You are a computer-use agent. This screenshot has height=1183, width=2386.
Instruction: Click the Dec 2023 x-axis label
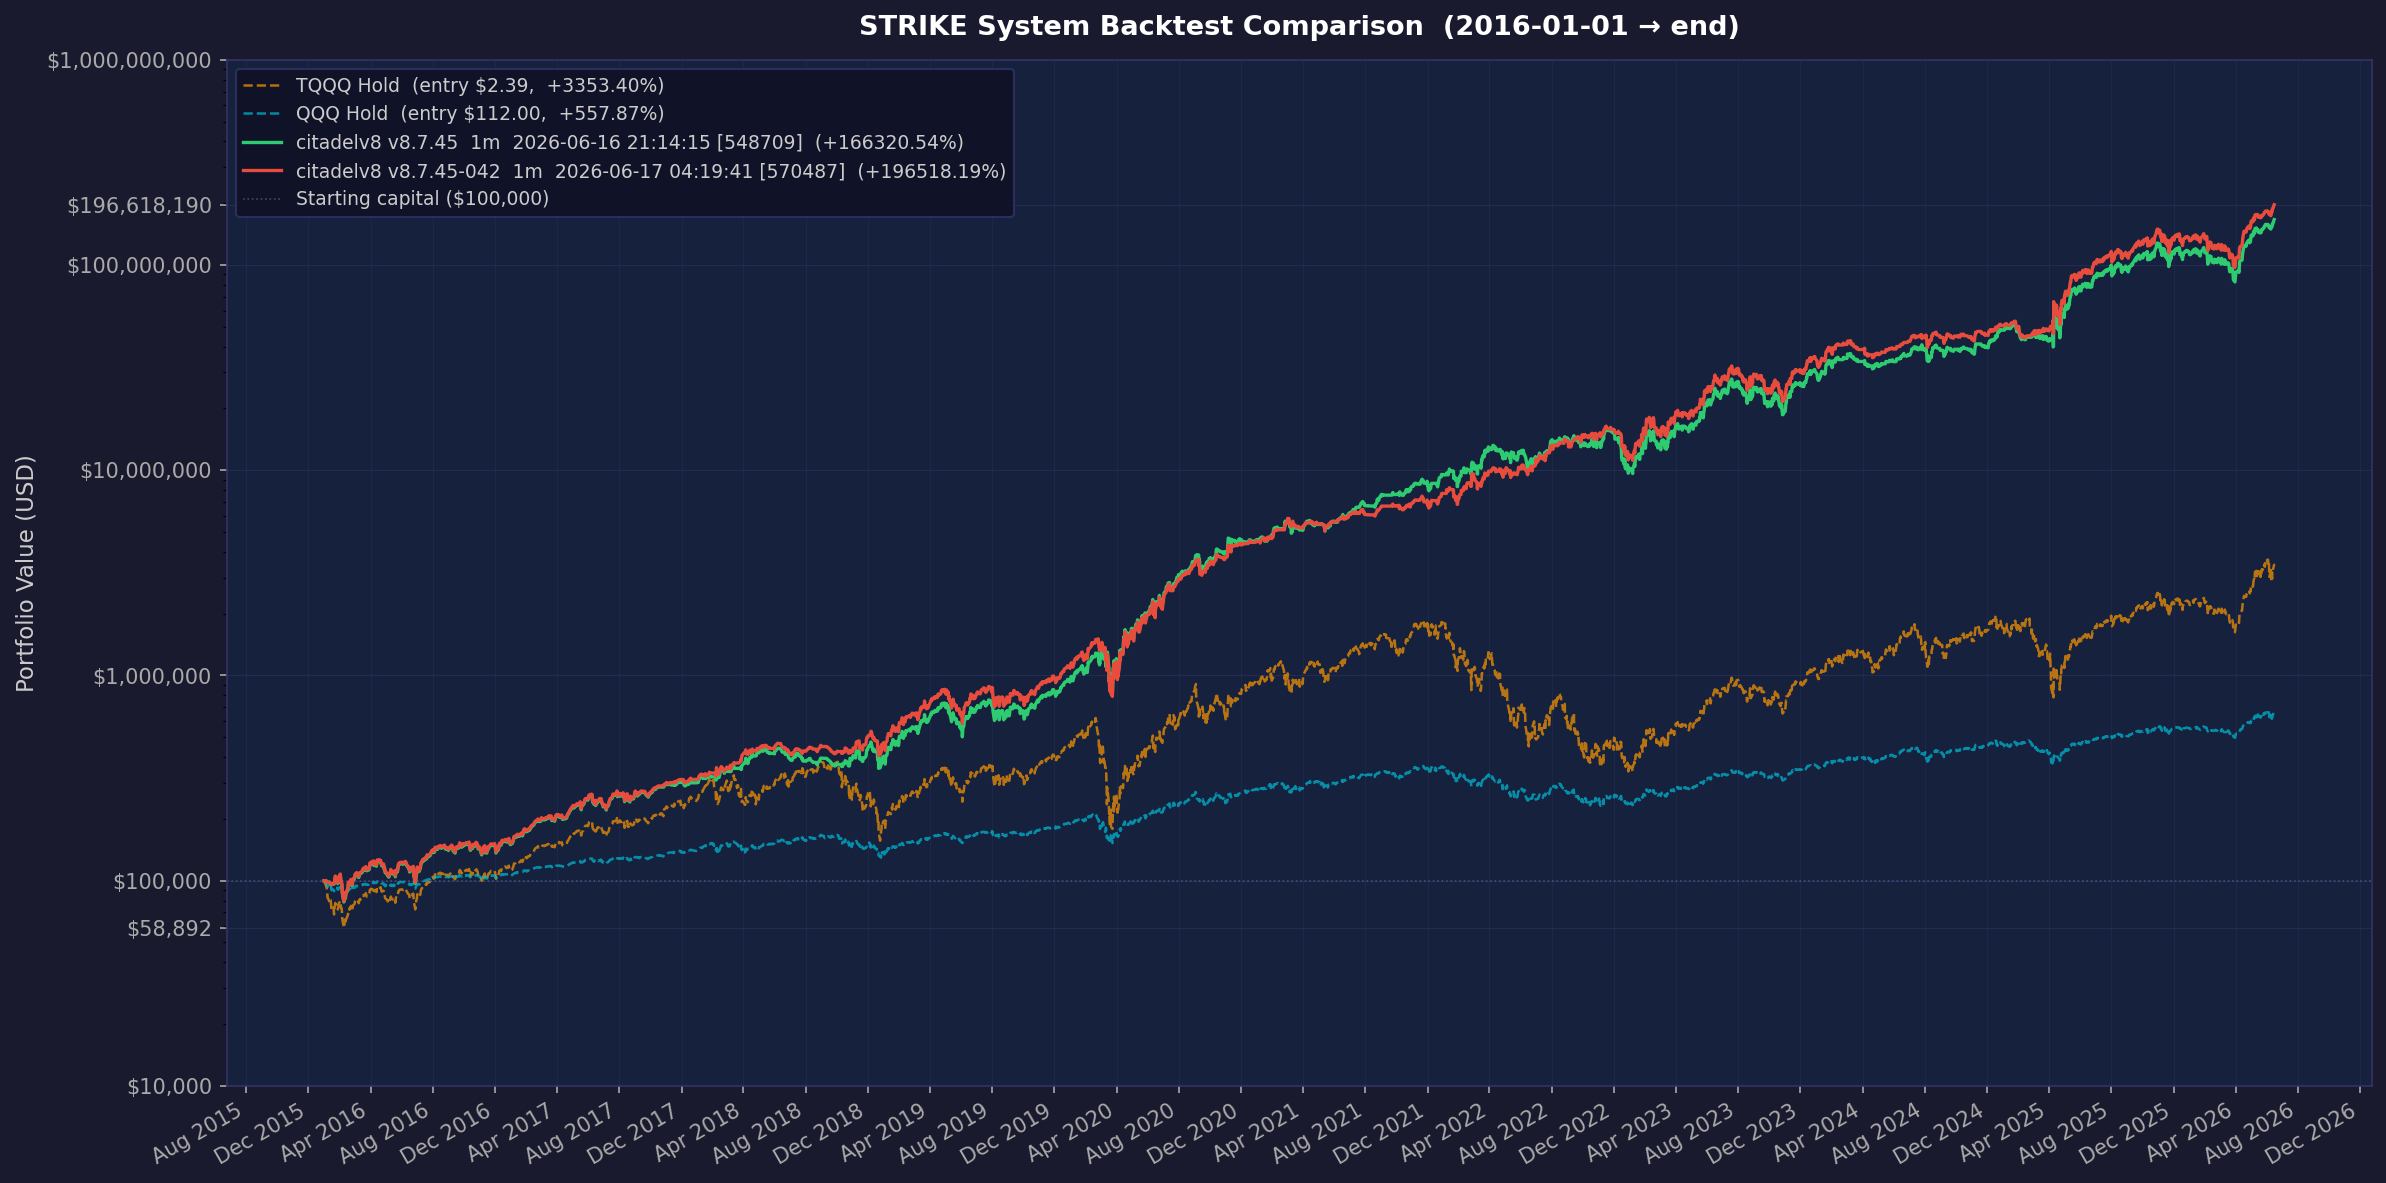[1752, 1132]
